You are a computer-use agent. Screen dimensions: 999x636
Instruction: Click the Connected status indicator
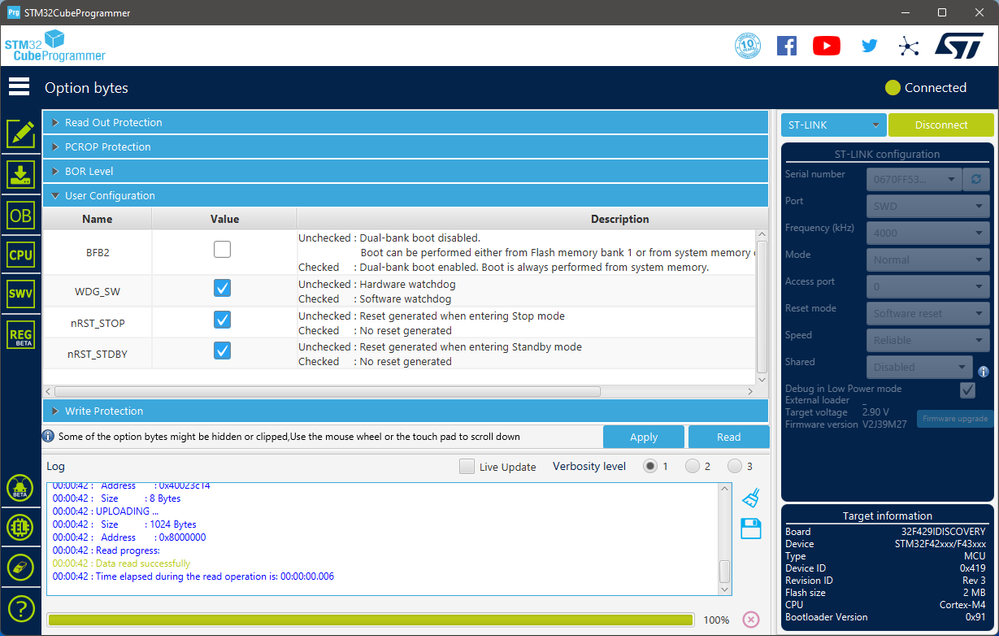pyautogui.click(x=926, y=87)
